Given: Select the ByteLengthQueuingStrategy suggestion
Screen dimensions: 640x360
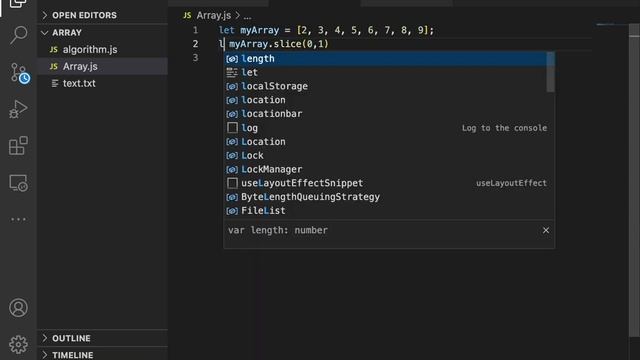Looking at the screenshot, I should 386,197.
